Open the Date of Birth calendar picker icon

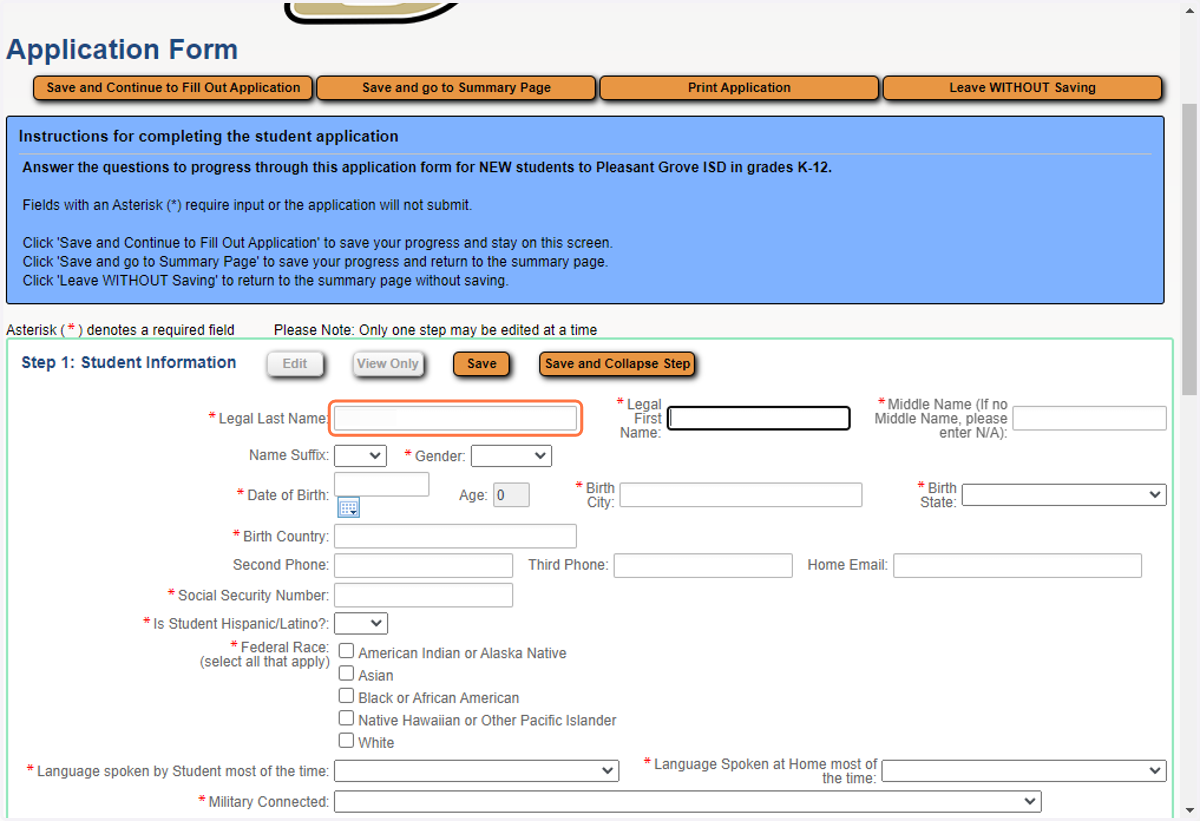coord(348,508)
